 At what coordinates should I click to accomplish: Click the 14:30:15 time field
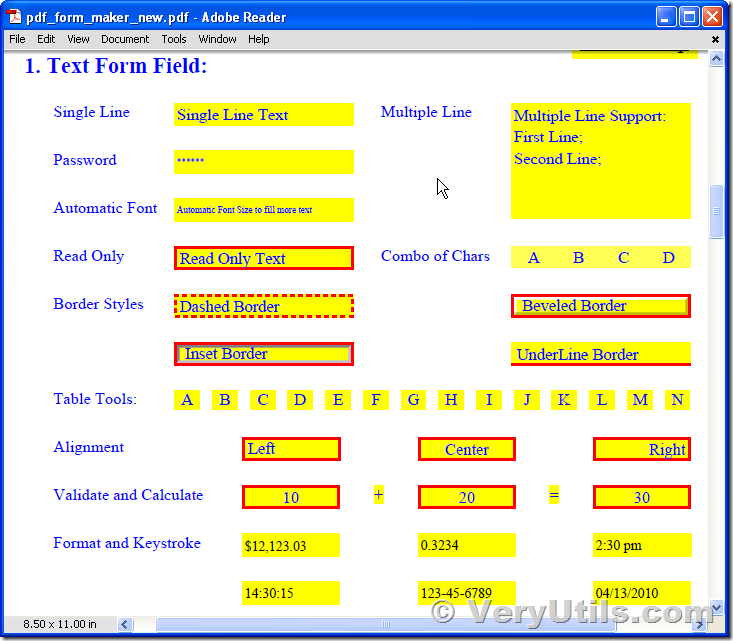(291, 593)
